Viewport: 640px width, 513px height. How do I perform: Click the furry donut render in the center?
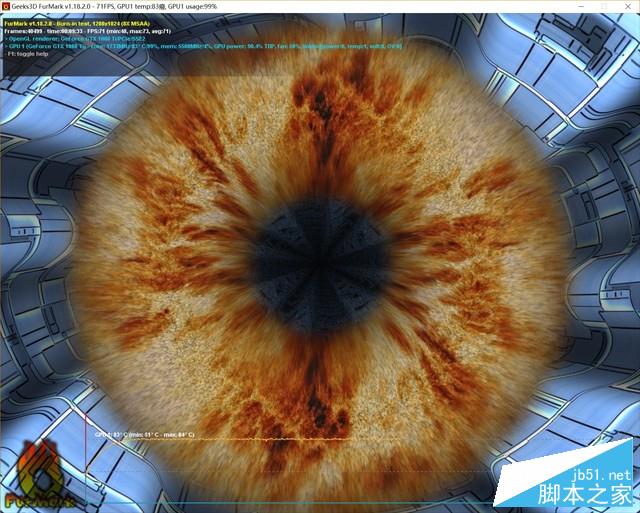(x=320, y=265)
